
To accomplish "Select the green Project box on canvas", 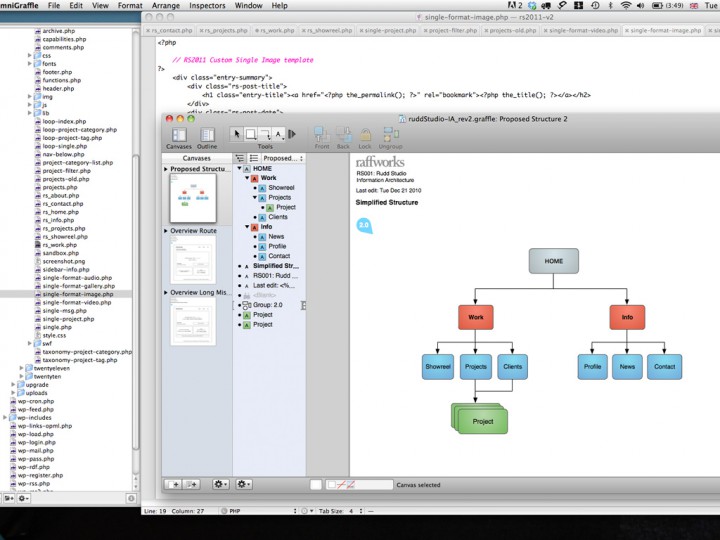I will point(482,421).
